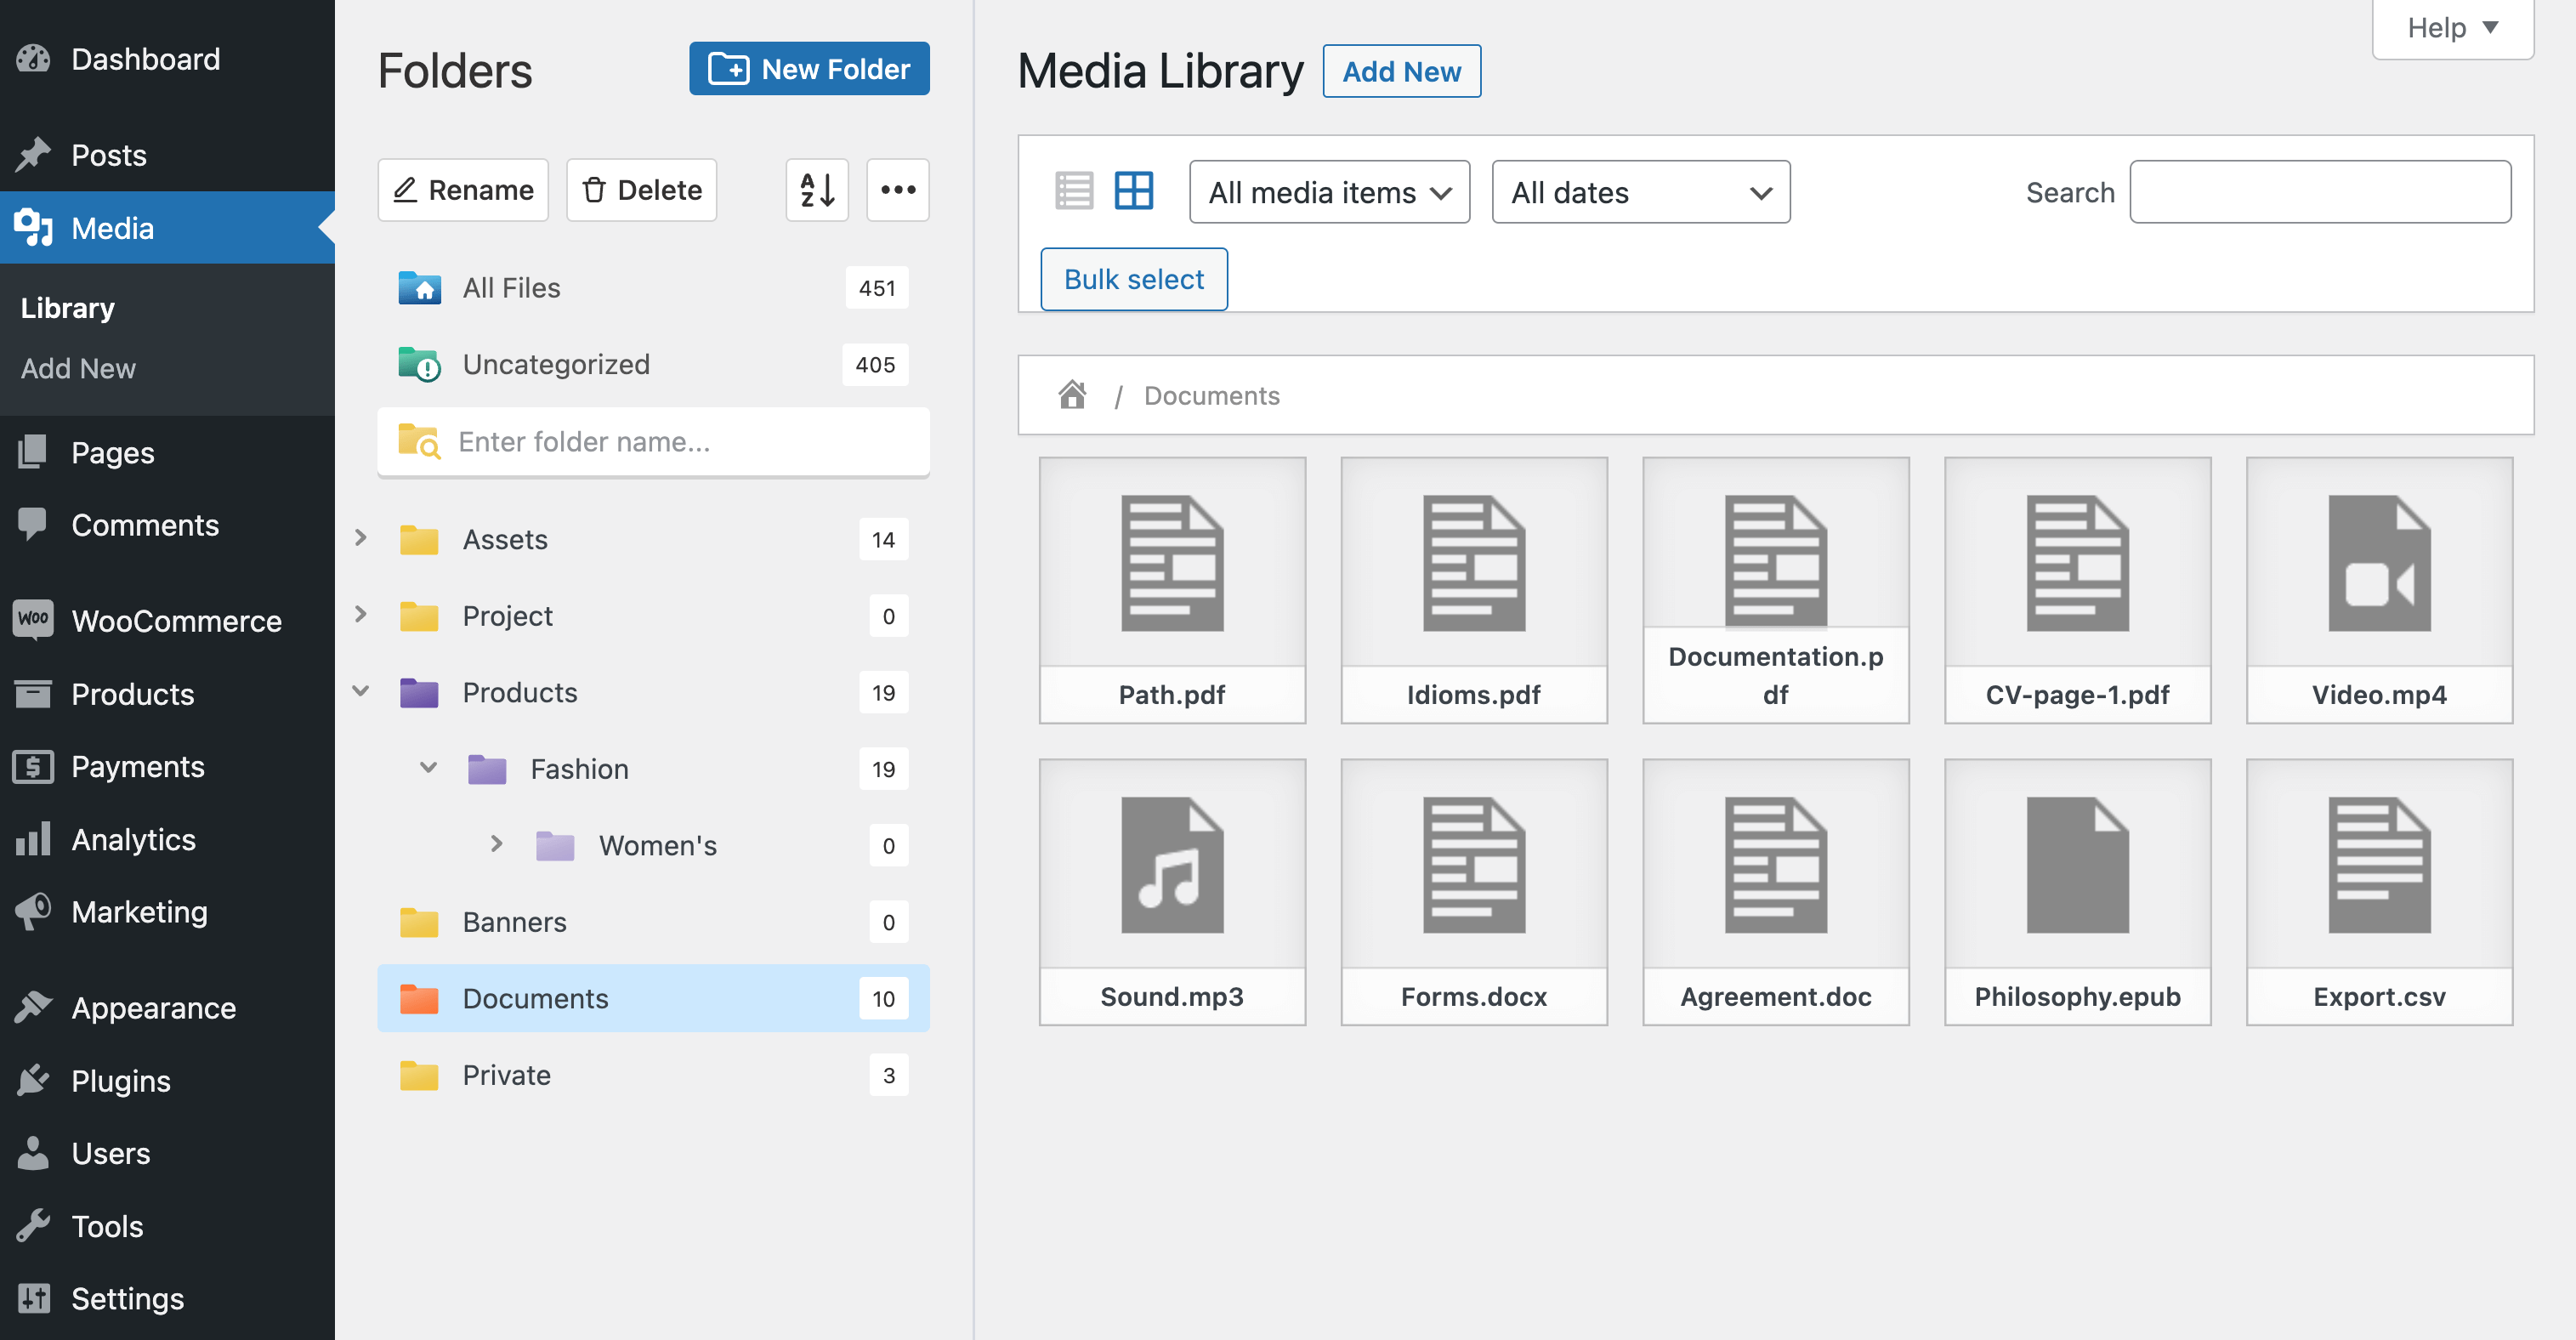Sort folders with the A-Z sort icon
The height and width of the screenshot is (1340, 2576).
point(817,189)
